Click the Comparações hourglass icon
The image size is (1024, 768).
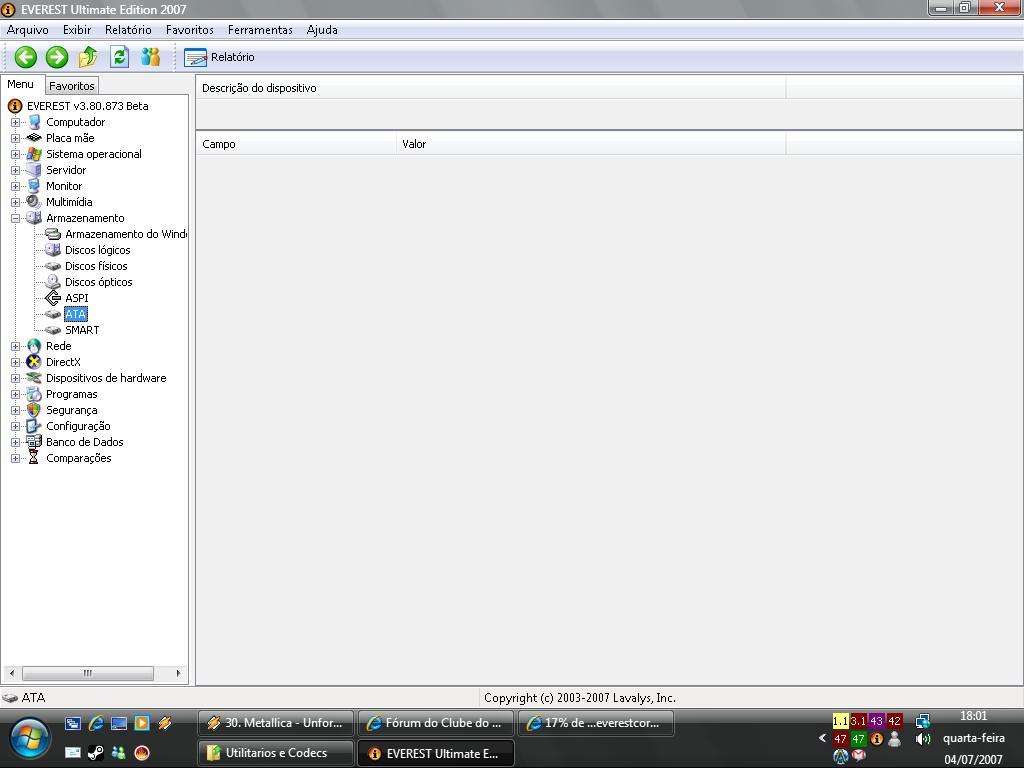click(x=34, y=458)
